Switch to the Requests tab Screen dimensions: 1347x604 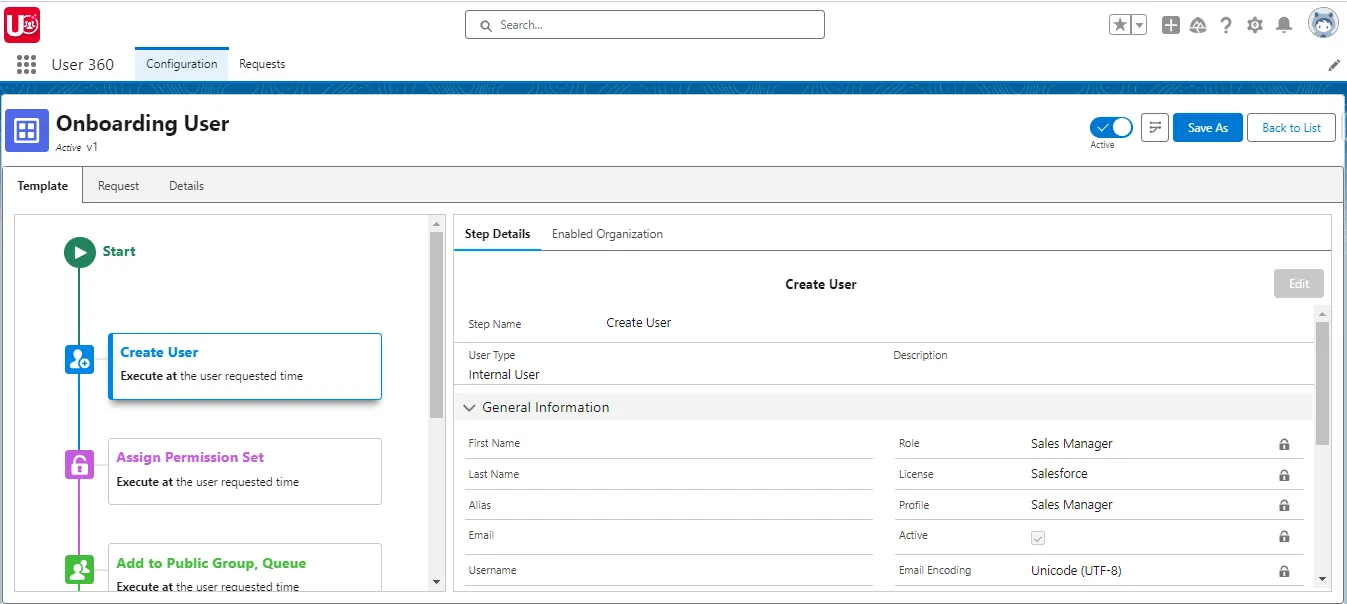(x=261, y=64)
